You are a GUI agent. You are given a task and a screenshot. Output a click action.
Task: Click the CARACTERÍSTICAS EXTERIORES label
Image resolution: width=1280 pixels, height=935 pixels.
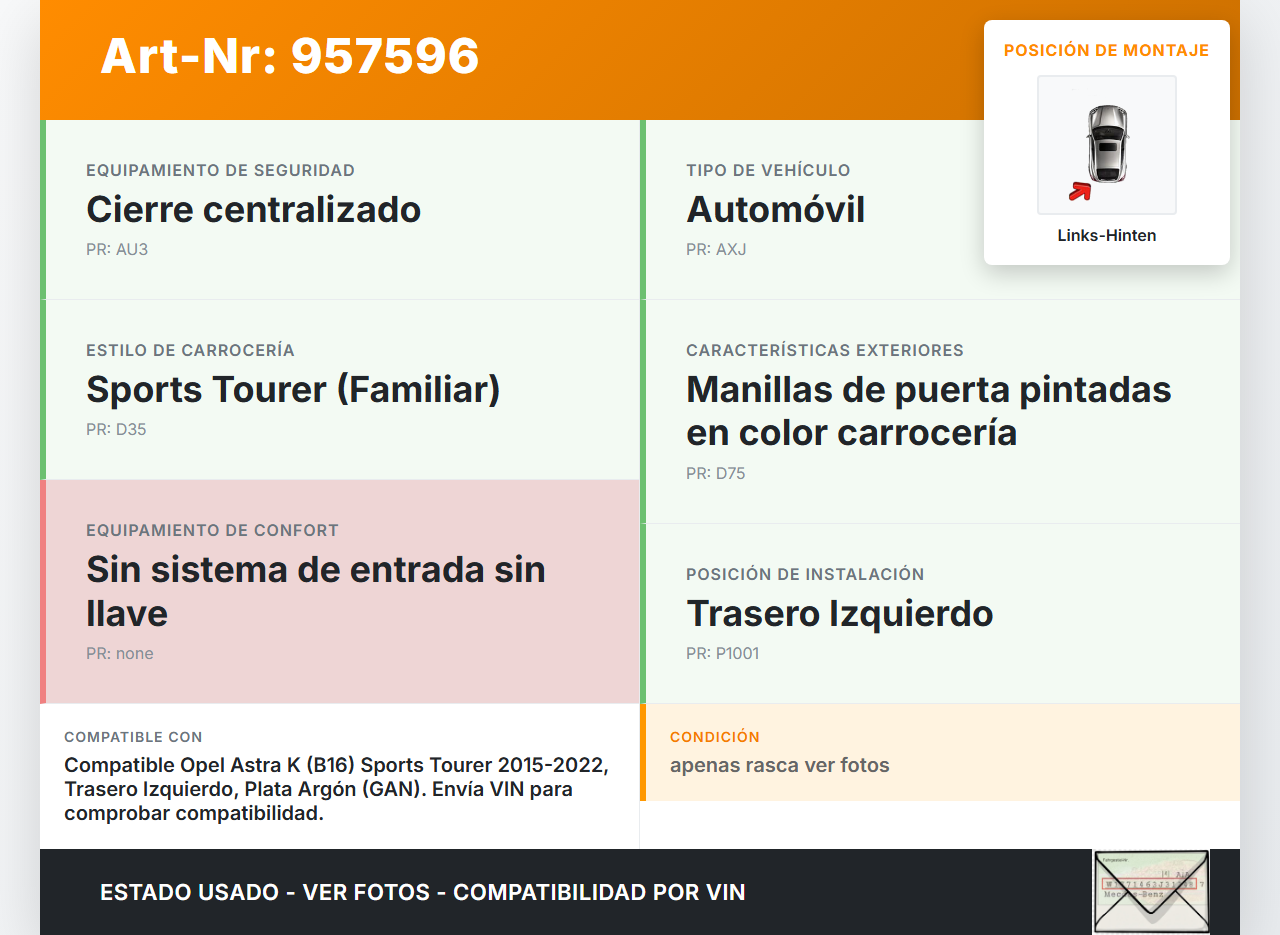pos(825,350)
